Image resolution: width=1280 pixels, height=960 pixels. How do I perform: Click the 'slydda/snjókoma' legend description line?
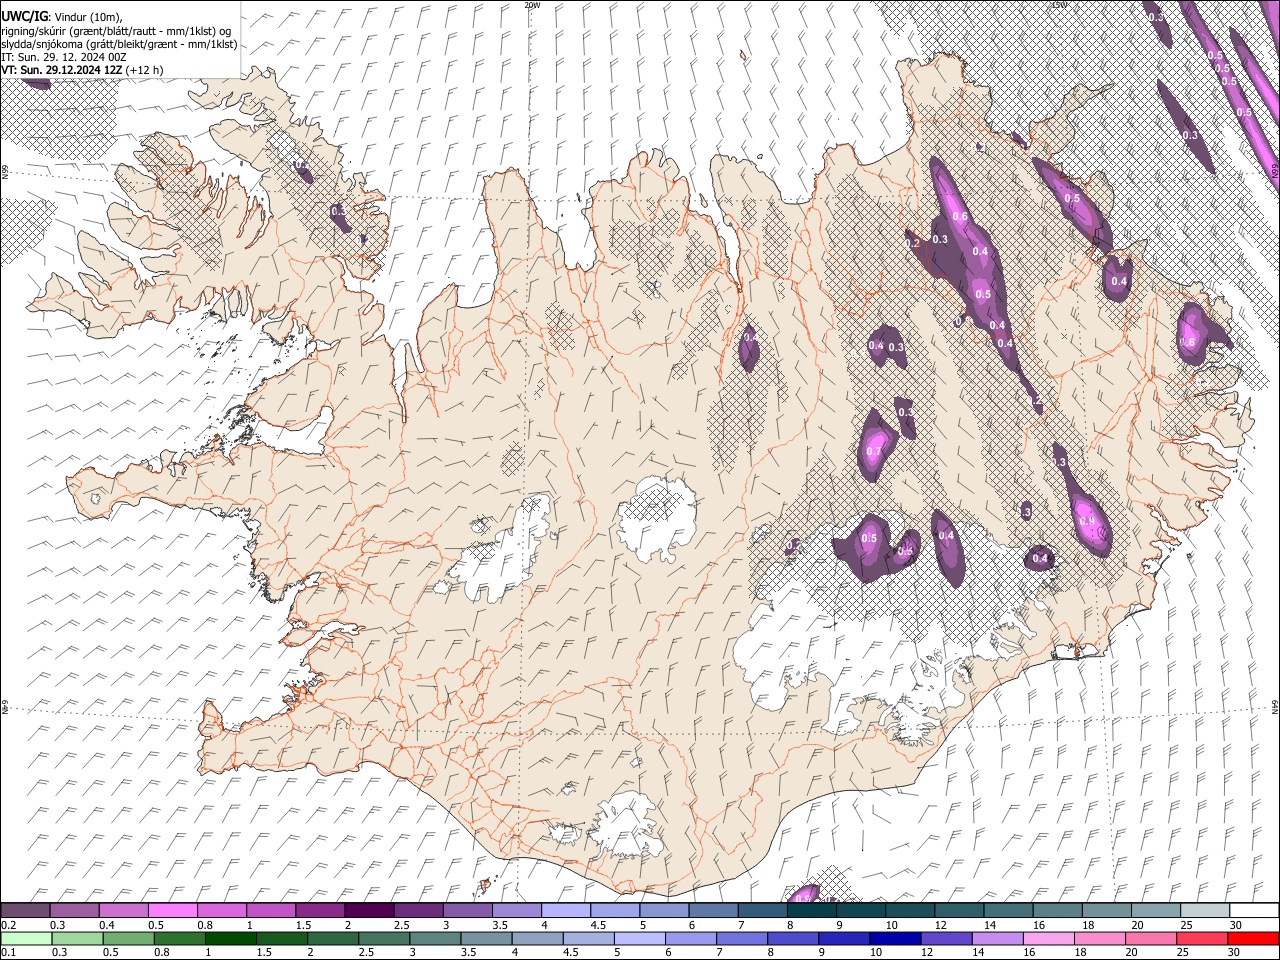[x=119, y=44]
